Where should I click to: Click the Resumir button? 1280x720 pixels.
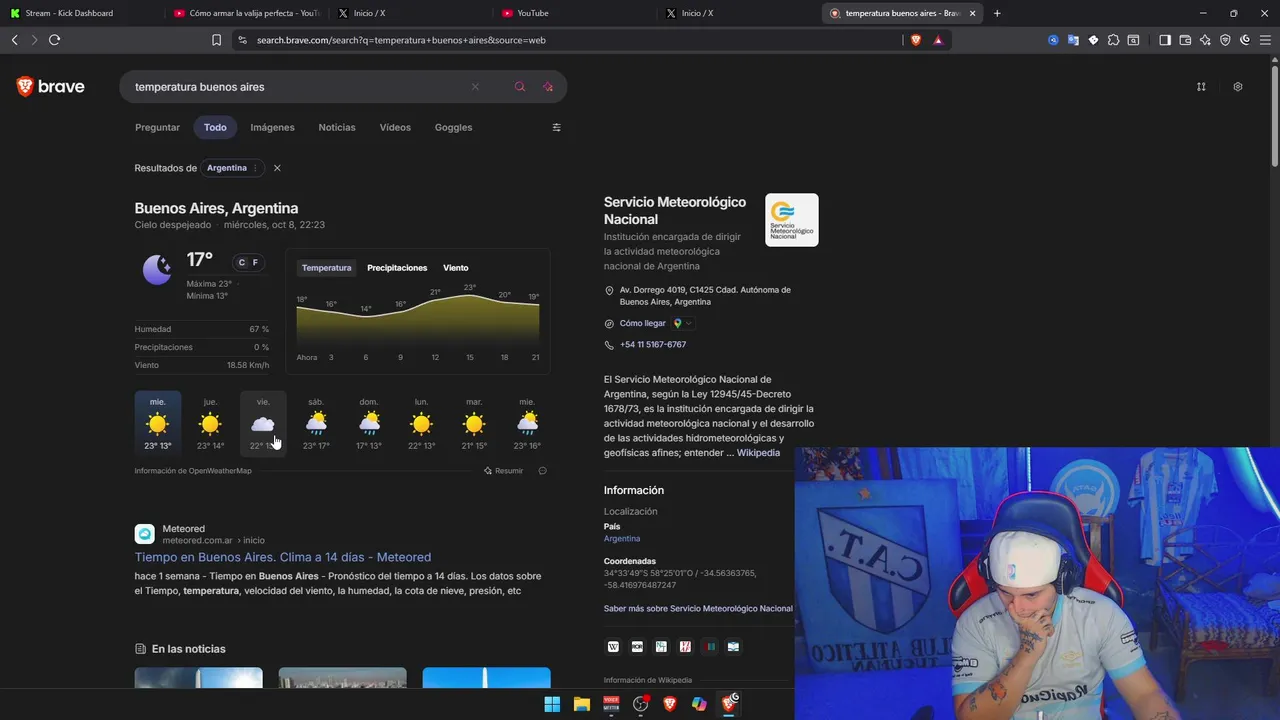pyautogui.click(x=503, y=471)
